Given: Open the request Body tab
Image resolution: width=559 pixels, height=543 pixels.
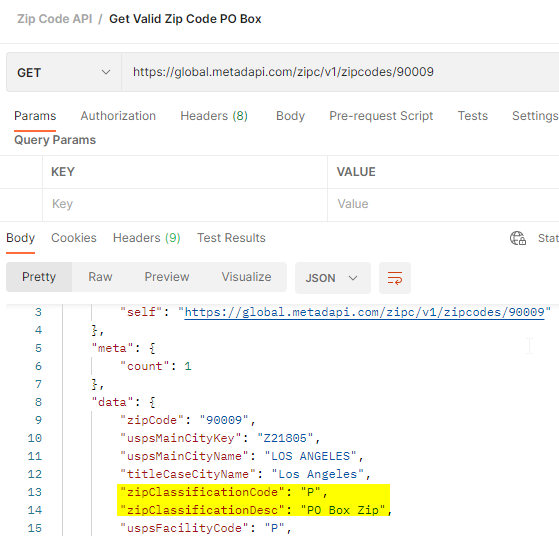Looking at the screenshot, I should [x=290, y=116].
